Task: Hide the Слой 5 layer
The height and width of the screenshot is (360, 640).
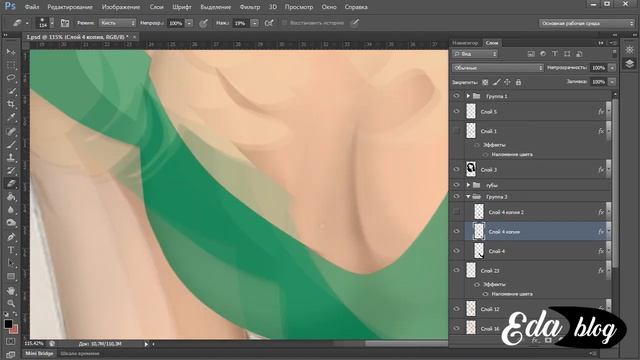Action: (x=456, y=111)
